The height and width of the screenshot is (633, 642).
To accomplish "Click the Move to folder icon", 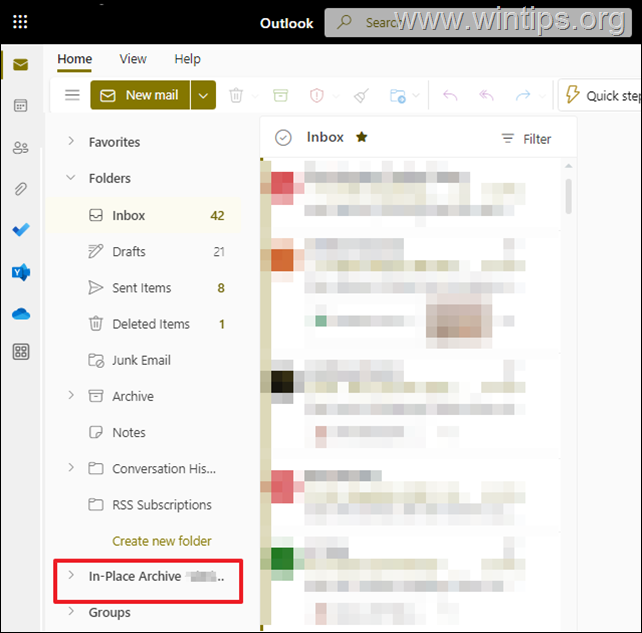I will point(398,96).
